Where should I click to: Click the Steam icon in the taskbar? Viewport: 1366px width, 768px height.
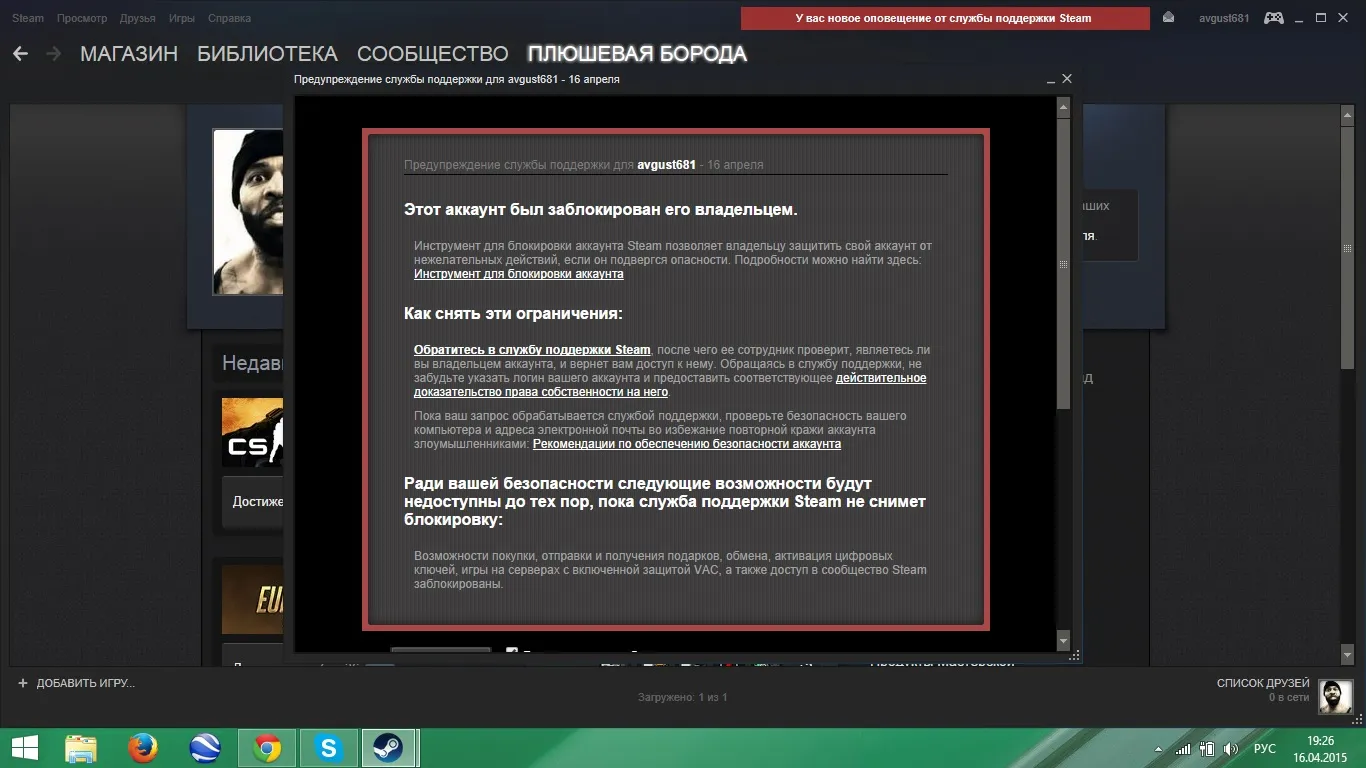pos(388,747)
